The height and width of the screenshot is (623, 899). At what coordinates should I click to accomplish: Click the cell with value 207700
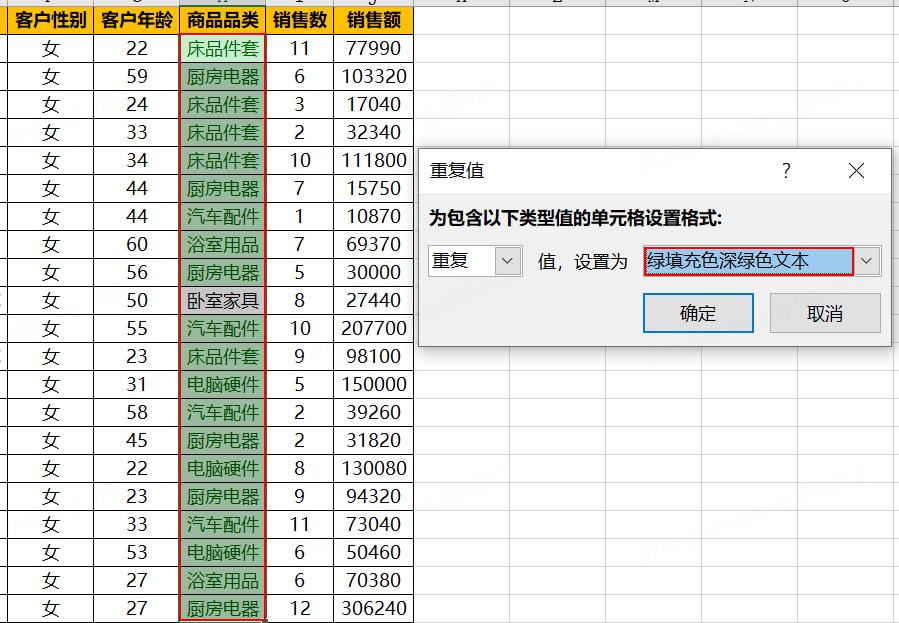point(373,328)
